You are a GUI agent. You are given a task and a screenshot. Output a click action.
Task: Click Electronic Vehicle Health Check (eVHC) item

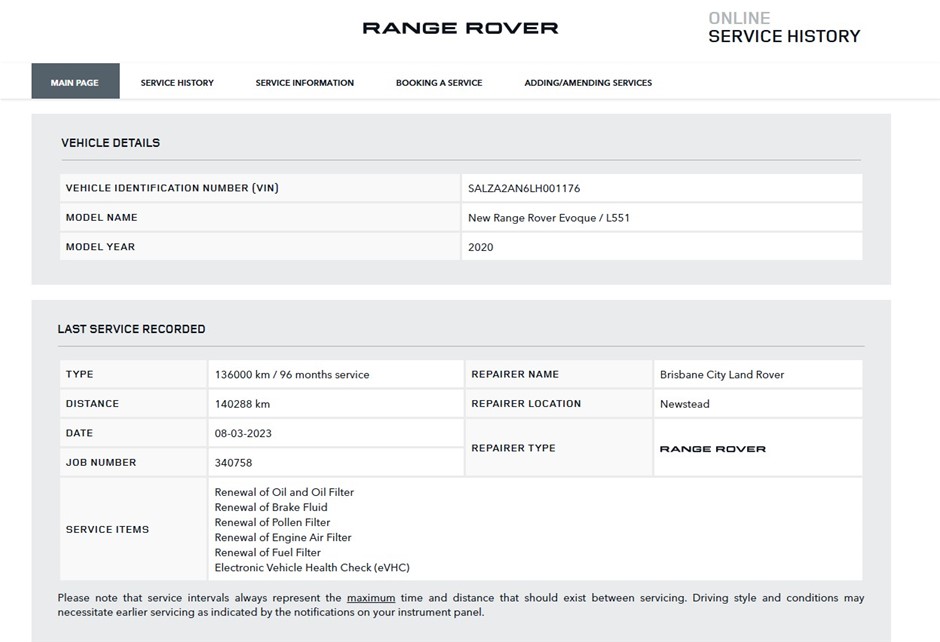(311, 567)
